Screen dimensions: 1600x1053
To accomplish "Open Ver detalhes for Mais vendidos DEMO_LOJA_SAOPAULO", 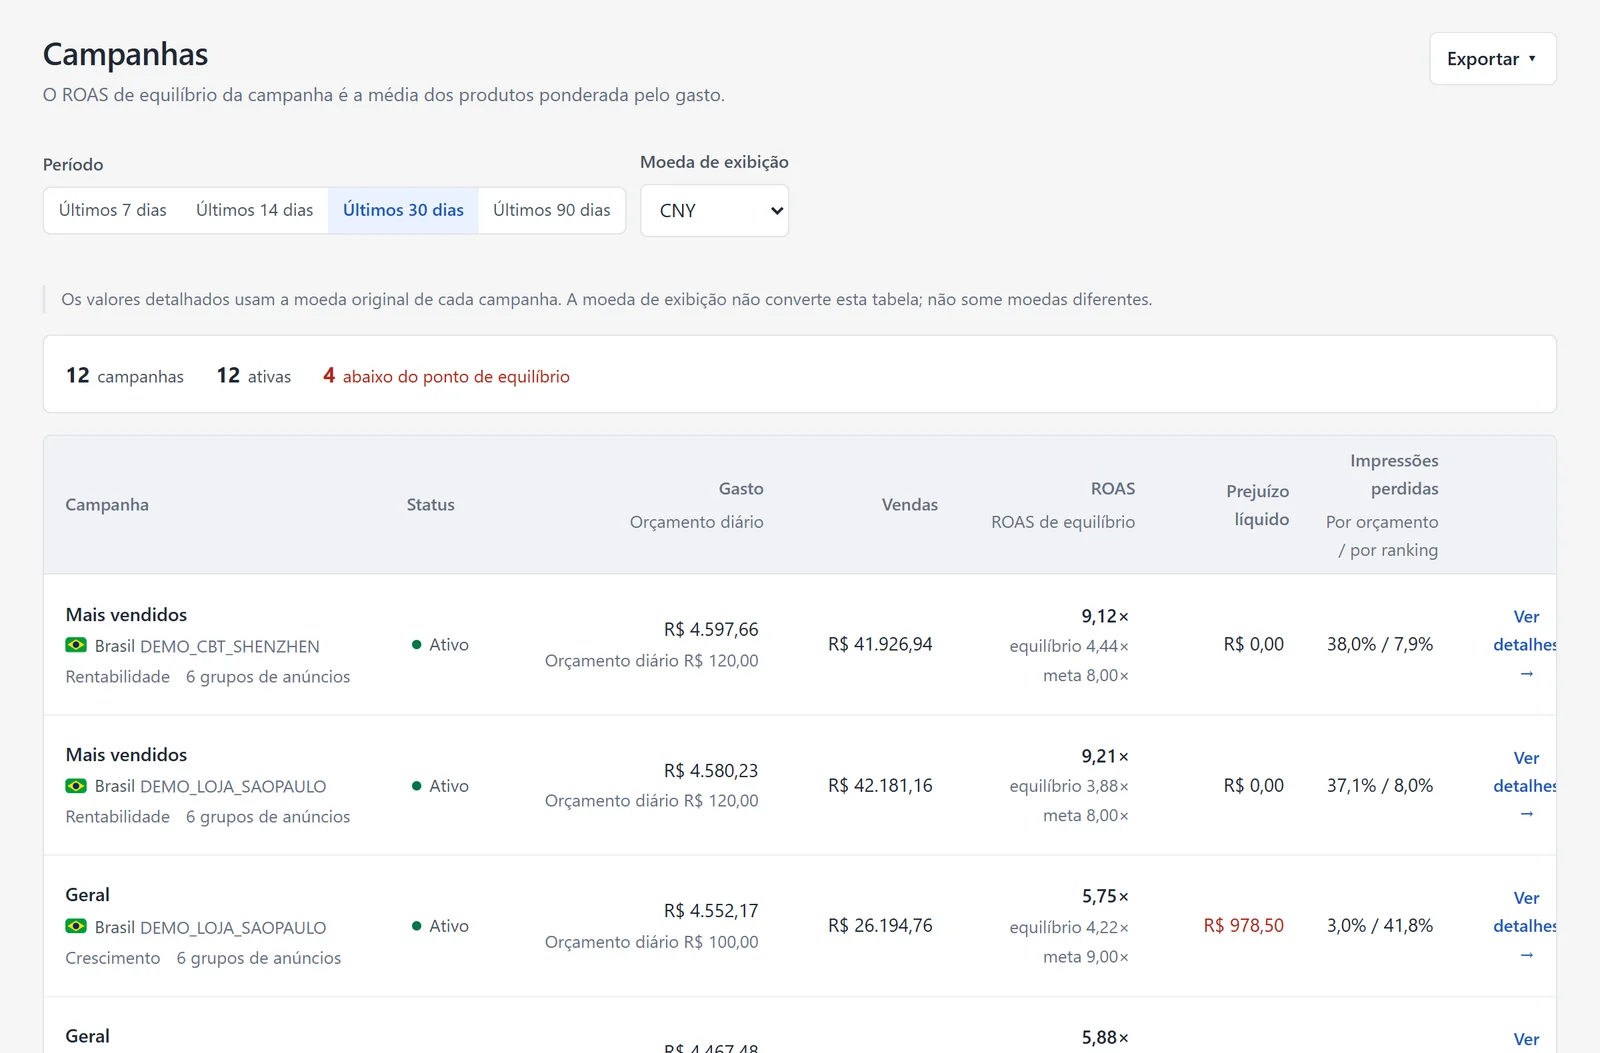I will 1526,786.
